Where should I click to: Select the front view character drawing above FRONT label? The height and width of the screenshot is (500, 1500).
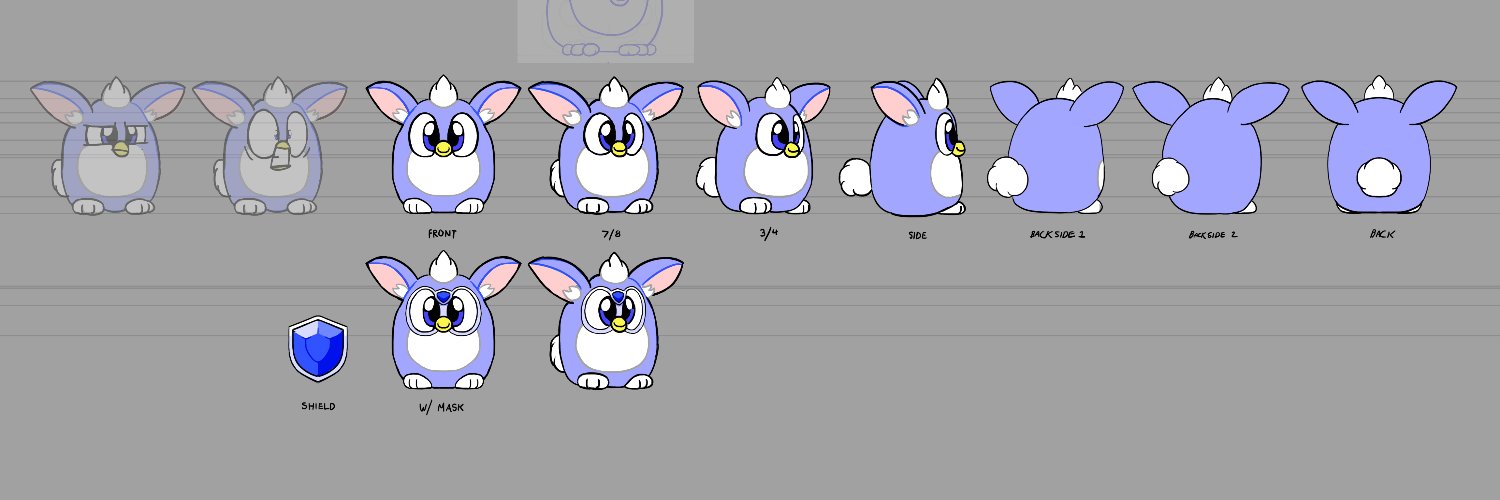click(x=443, y=145)
